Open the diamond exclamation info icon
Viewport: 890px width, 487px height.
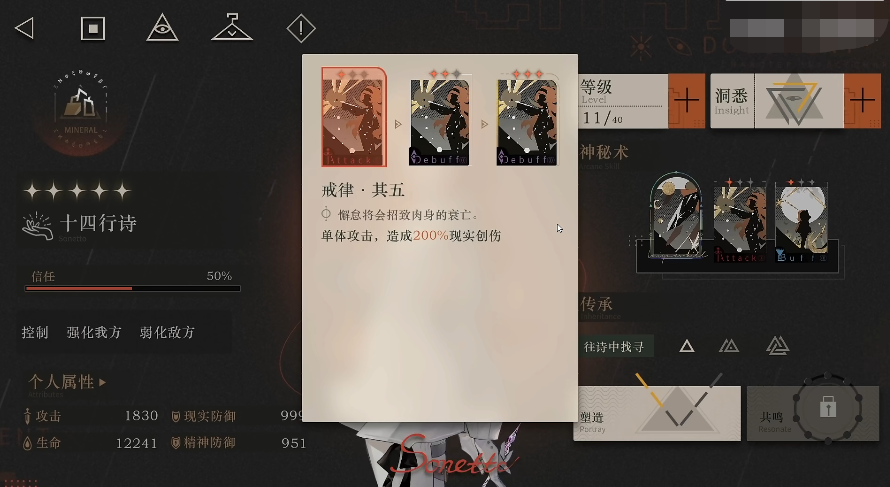301,28
